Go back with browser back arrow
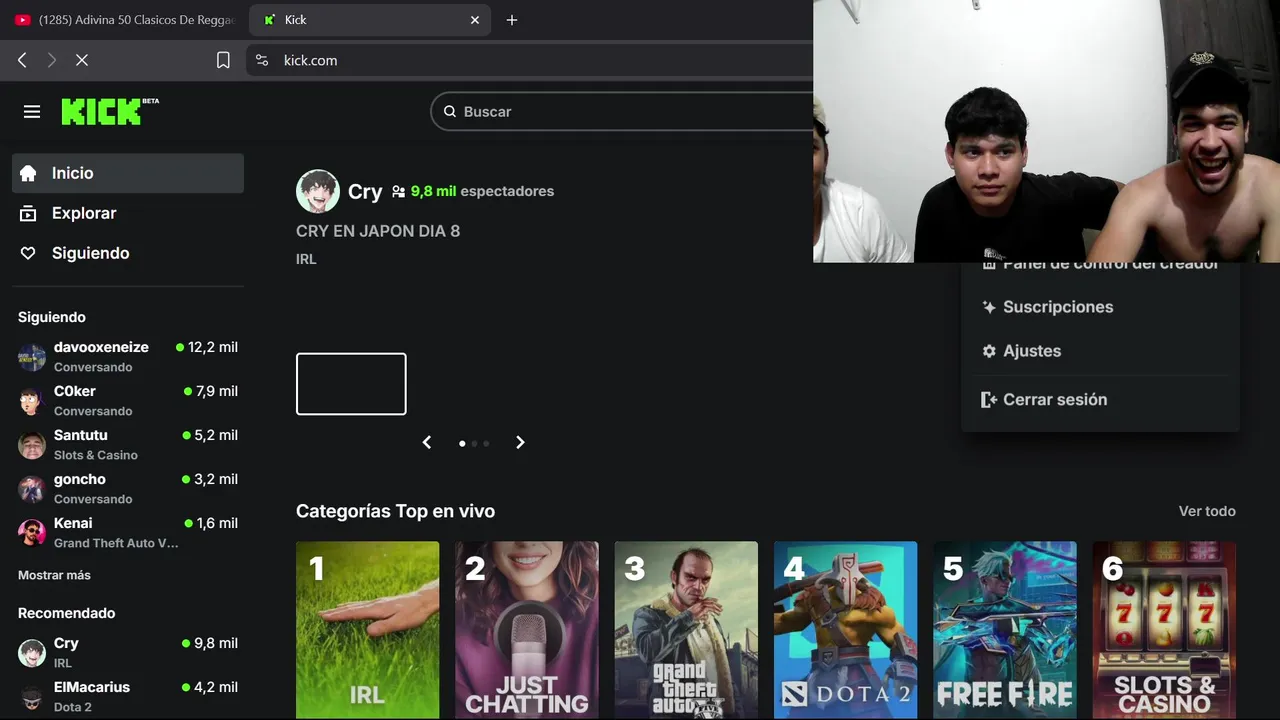 tap(22, 60)
